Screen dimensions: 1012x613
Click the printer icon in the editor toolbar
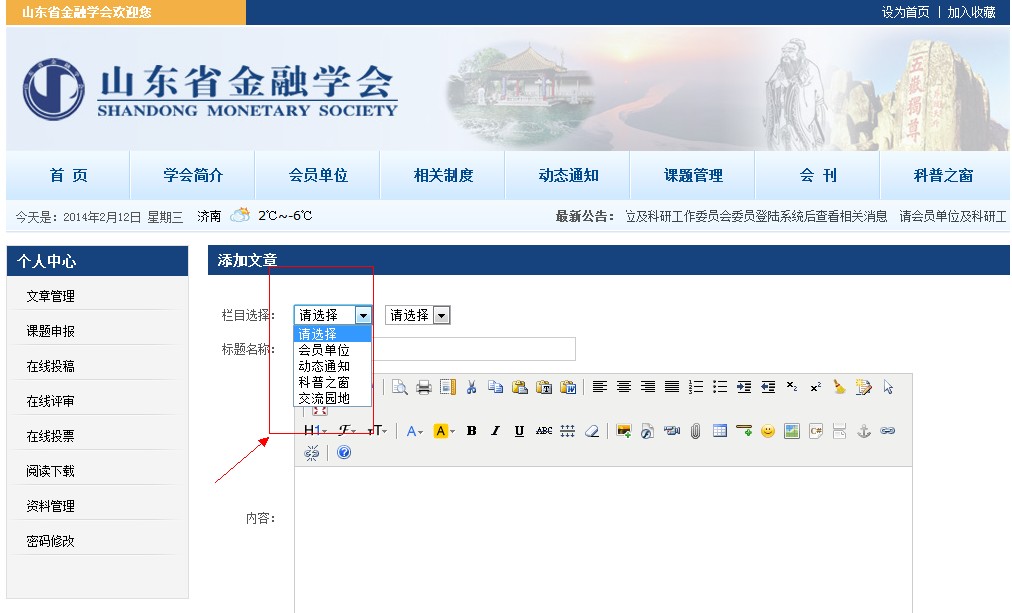pyautogui.click(x=423, y=387)
